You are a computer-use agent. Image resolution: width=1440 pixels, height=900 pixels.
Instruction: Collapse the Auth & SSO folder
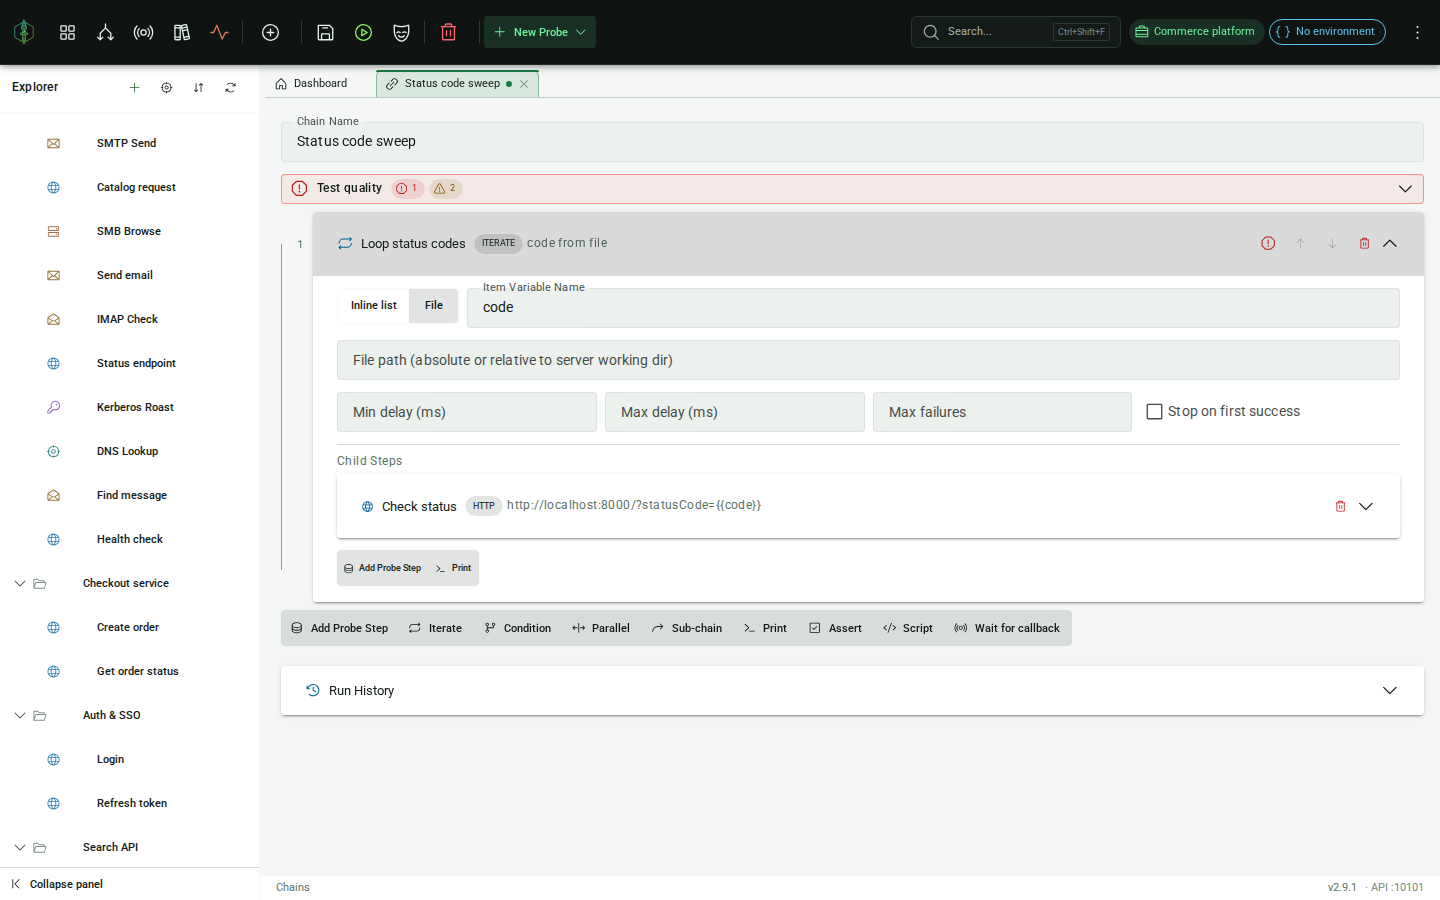tap(20, 715)
